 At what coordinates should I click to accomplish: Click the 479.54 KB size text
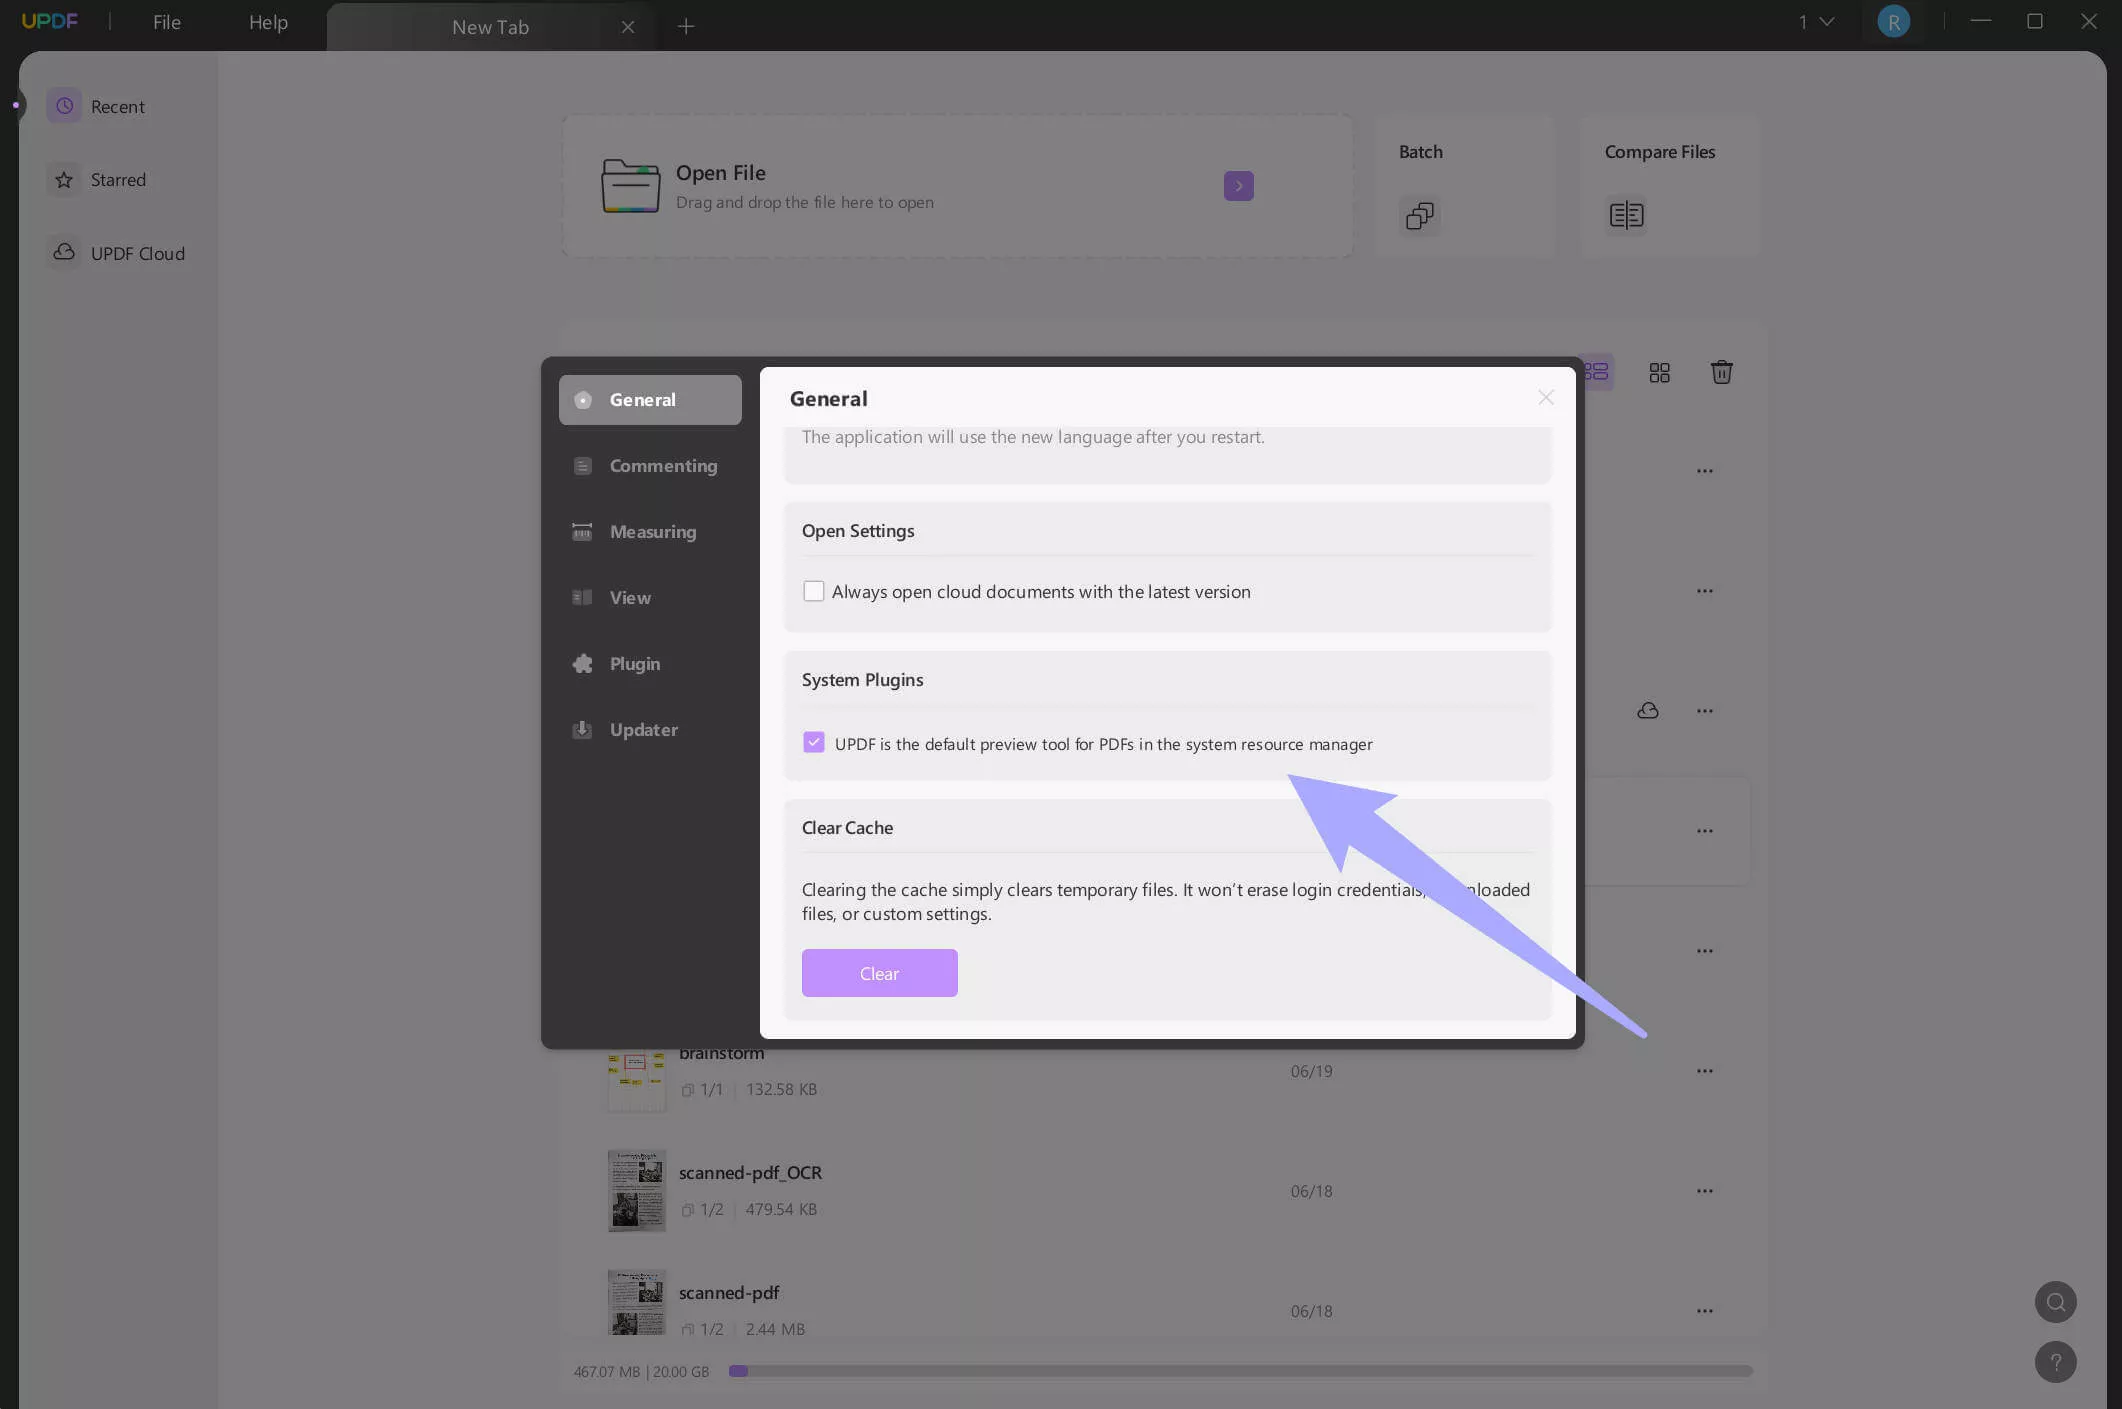pos(781,1209)
